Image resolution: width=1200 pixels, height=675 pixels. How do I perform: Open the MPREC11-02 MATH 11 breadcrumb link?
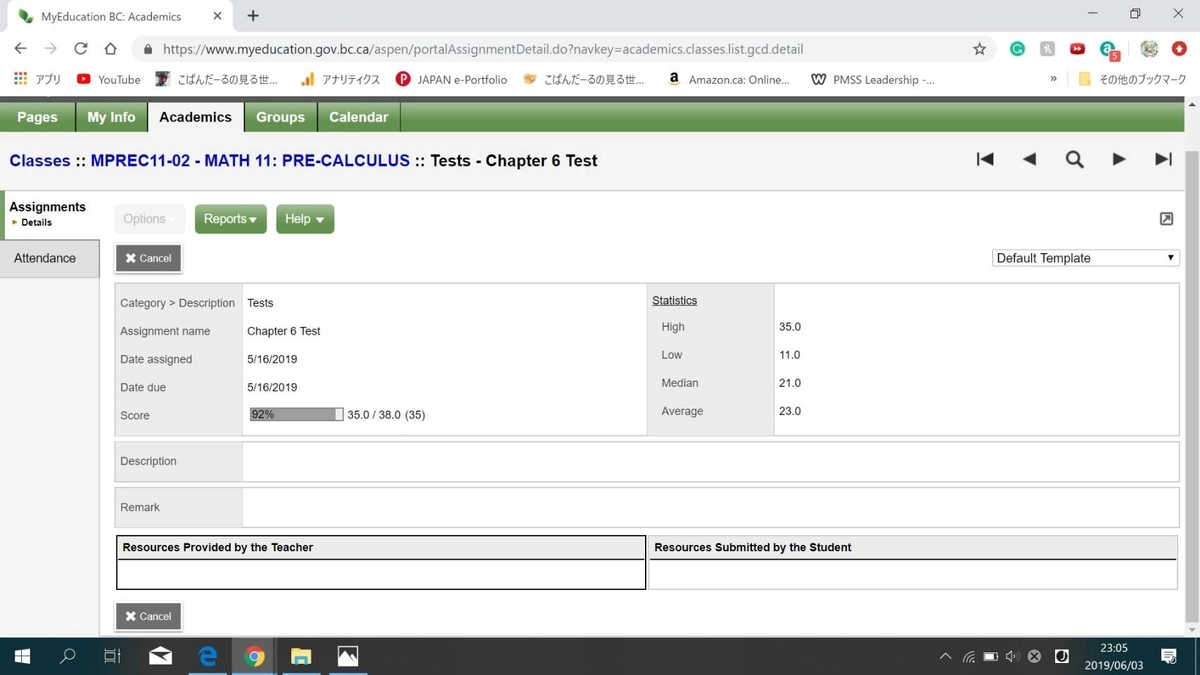[x=250, y=160]
